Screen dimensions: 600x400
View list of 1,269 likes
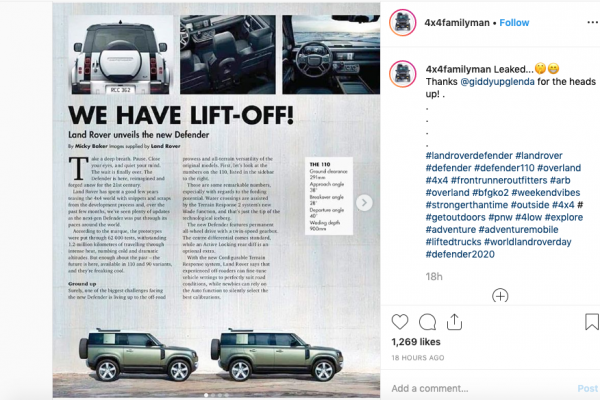(416, 342)
